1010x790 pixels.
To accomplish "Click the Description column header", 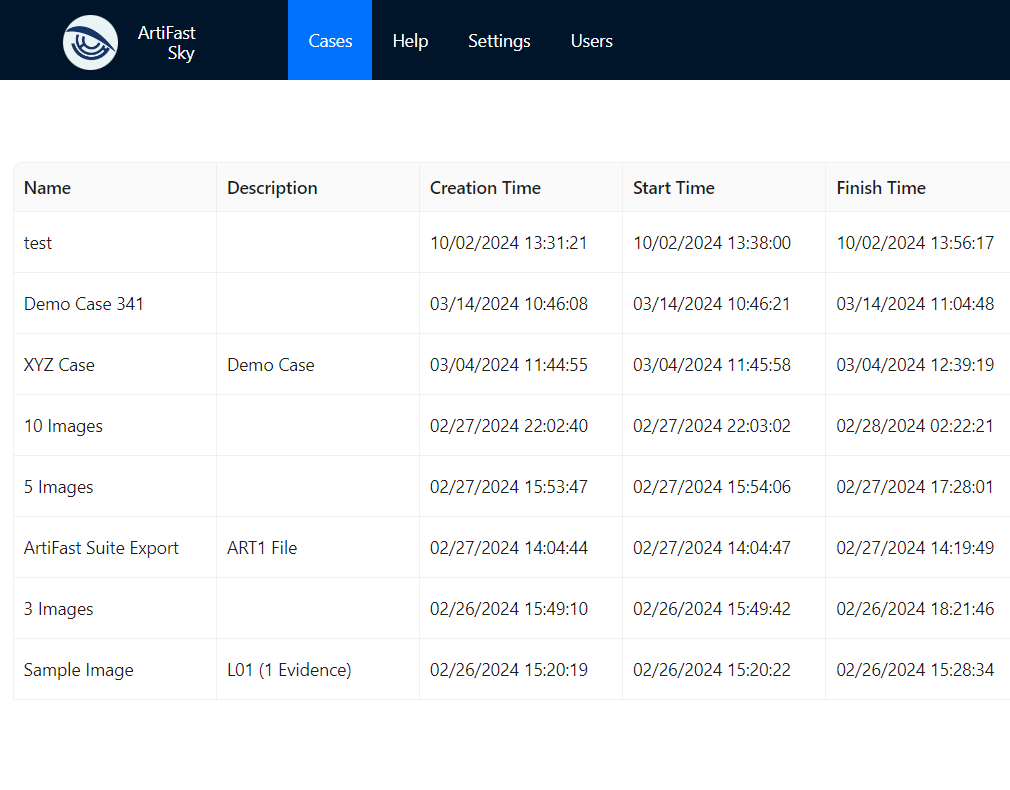I will coord(272,188).
